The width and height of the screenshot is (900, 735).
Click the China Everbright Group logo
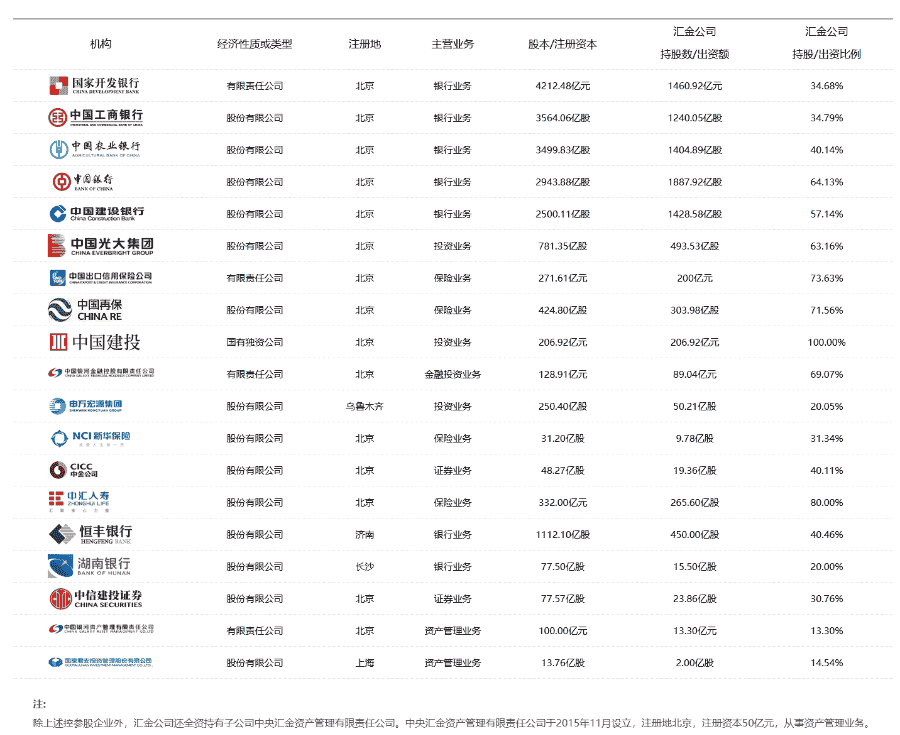pos(99,245)
